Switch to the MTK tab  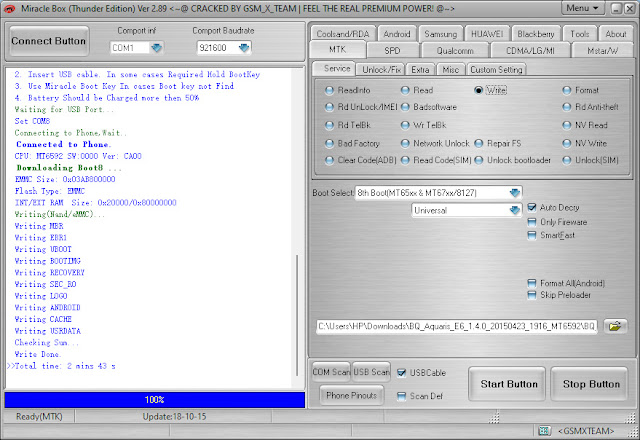coord(338,50)
